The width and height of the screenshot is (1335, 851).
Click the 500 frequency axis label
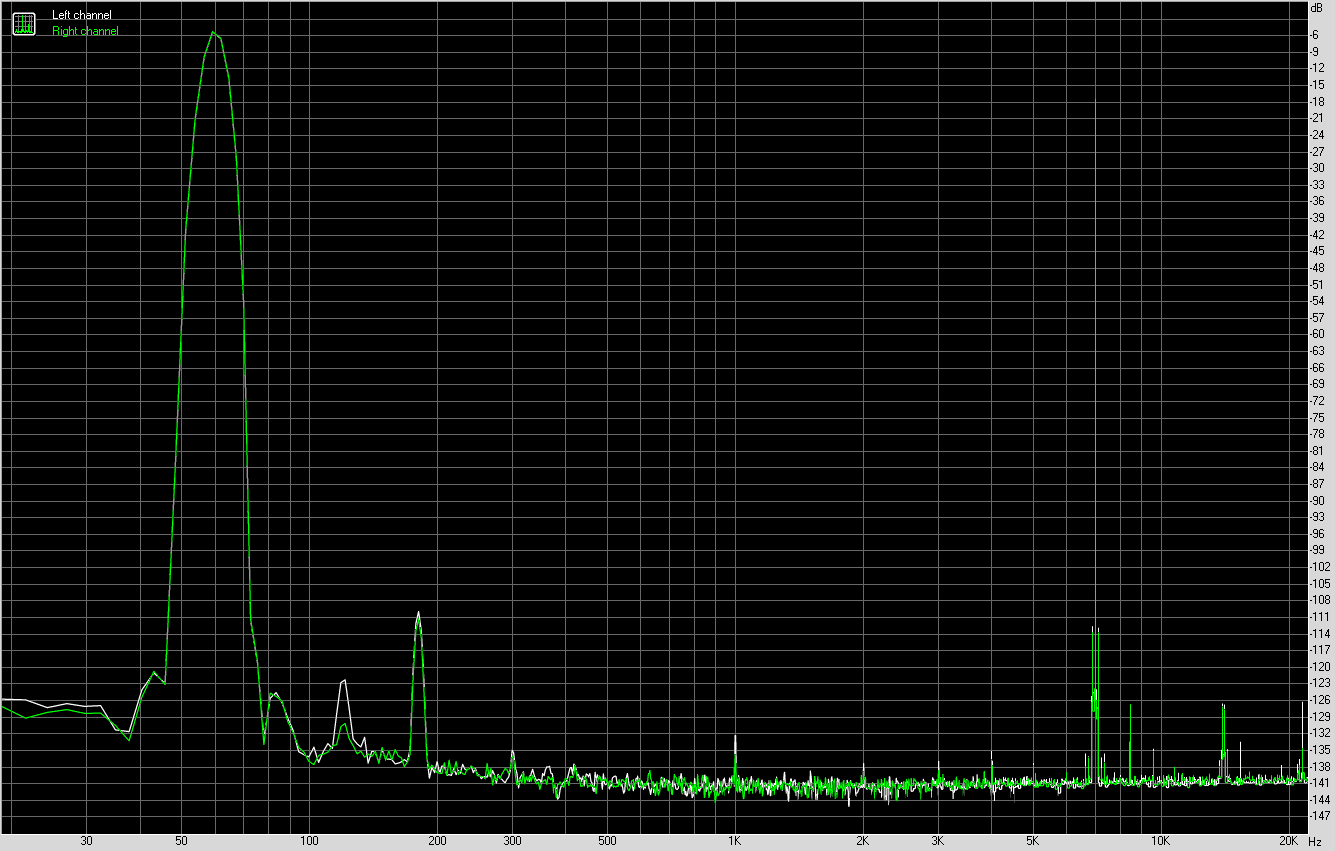tap(606, 842)
